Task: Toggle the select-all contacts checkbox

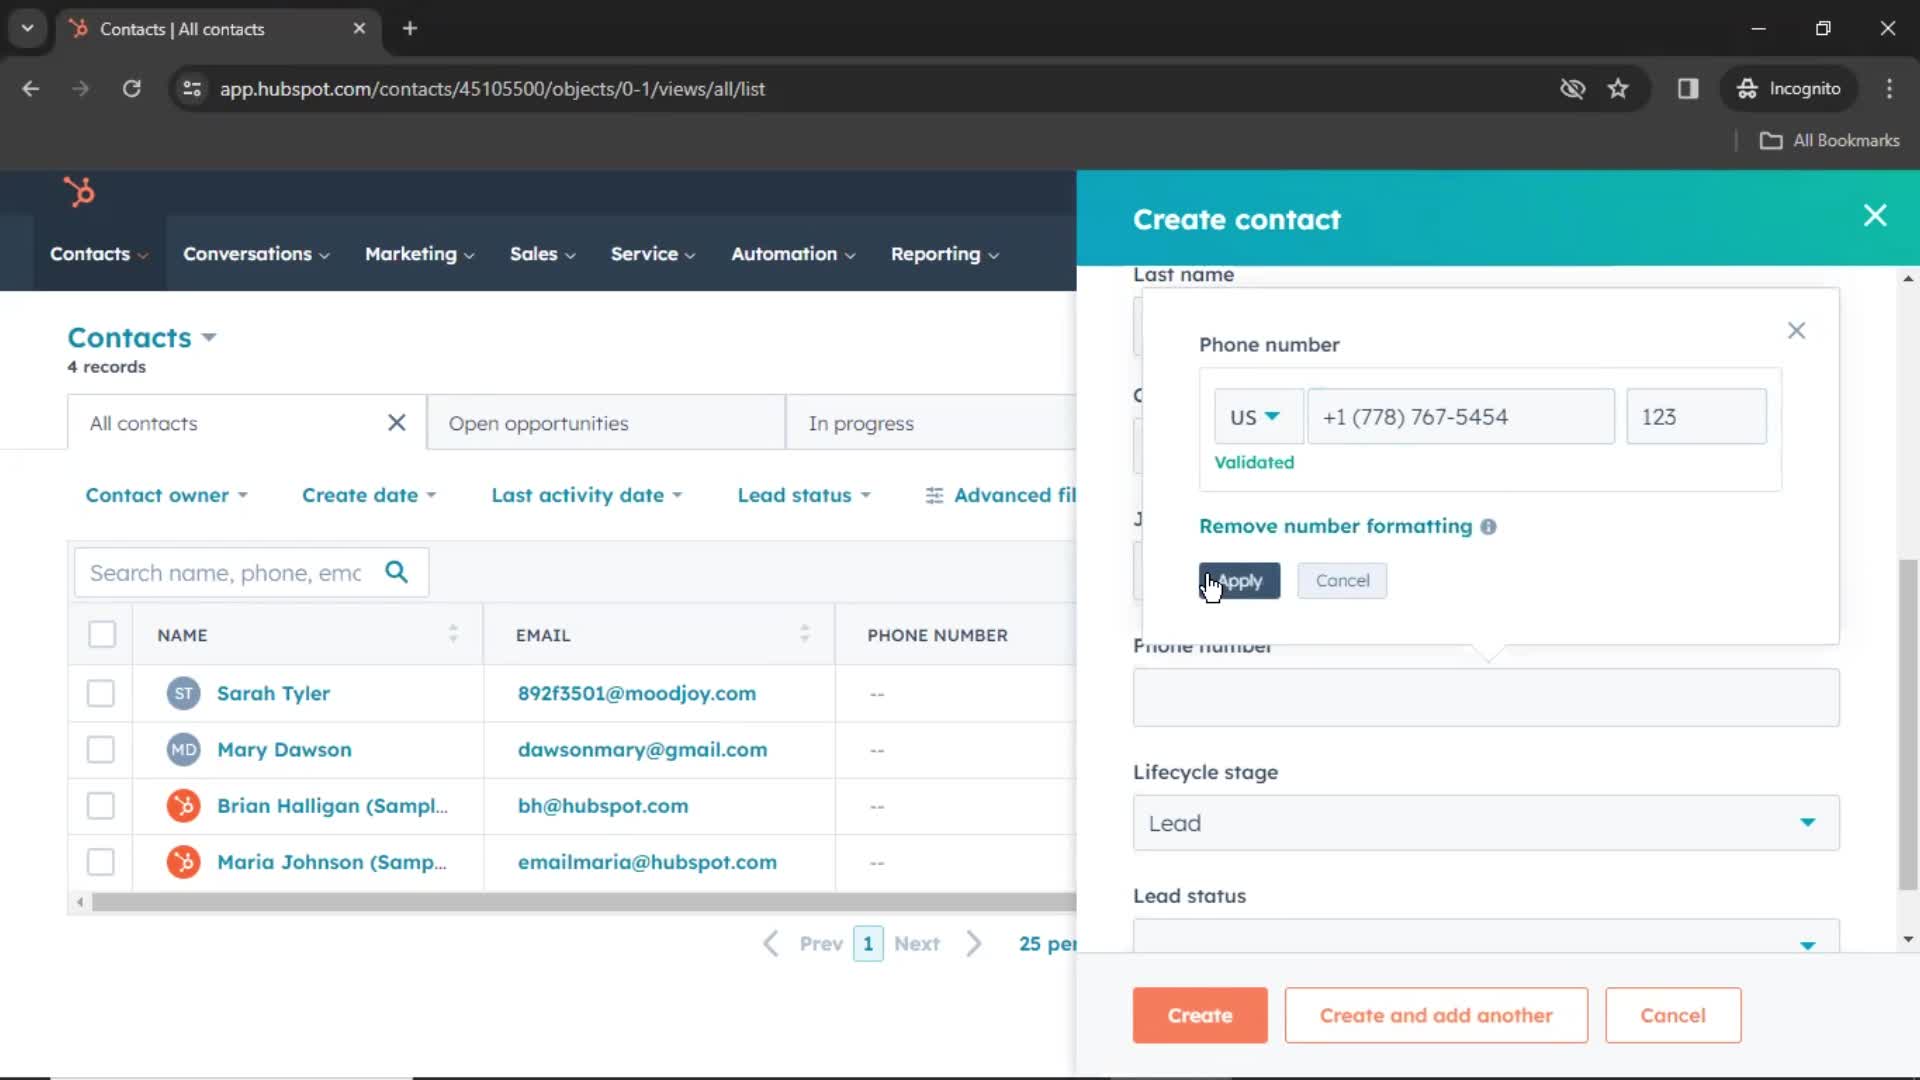Action: pos(102,636)
